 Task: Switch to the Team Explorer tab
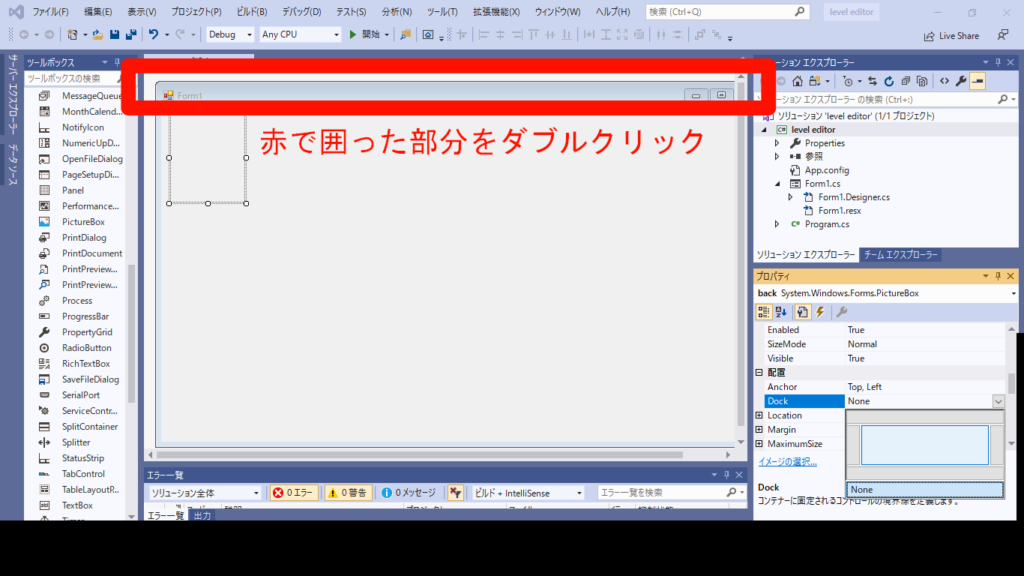coord(900,255)
